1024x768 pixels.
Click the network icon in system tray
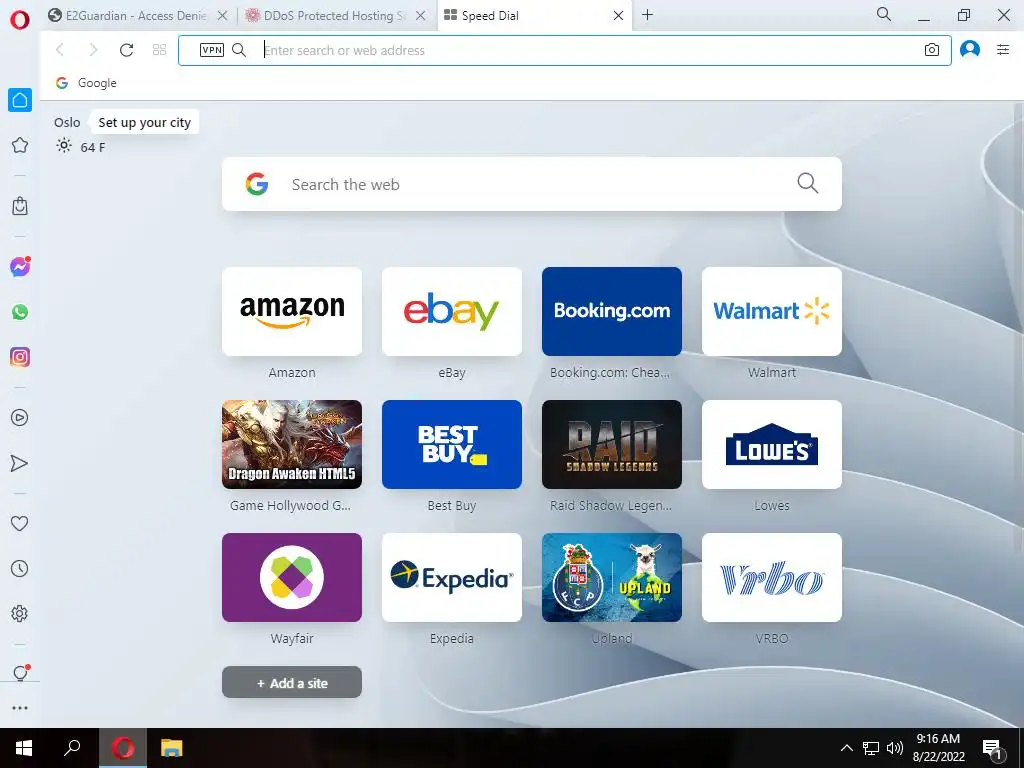click(871, 748)
